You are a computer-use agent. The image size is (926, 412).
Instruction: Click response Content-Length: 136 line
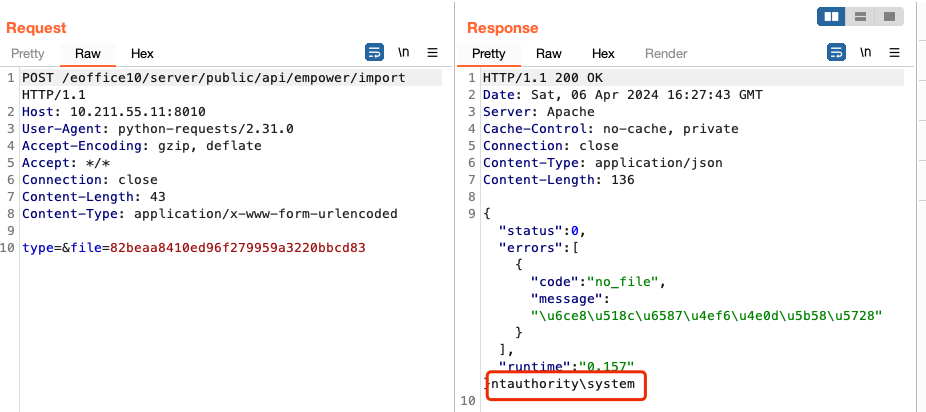tap(559, 179)
